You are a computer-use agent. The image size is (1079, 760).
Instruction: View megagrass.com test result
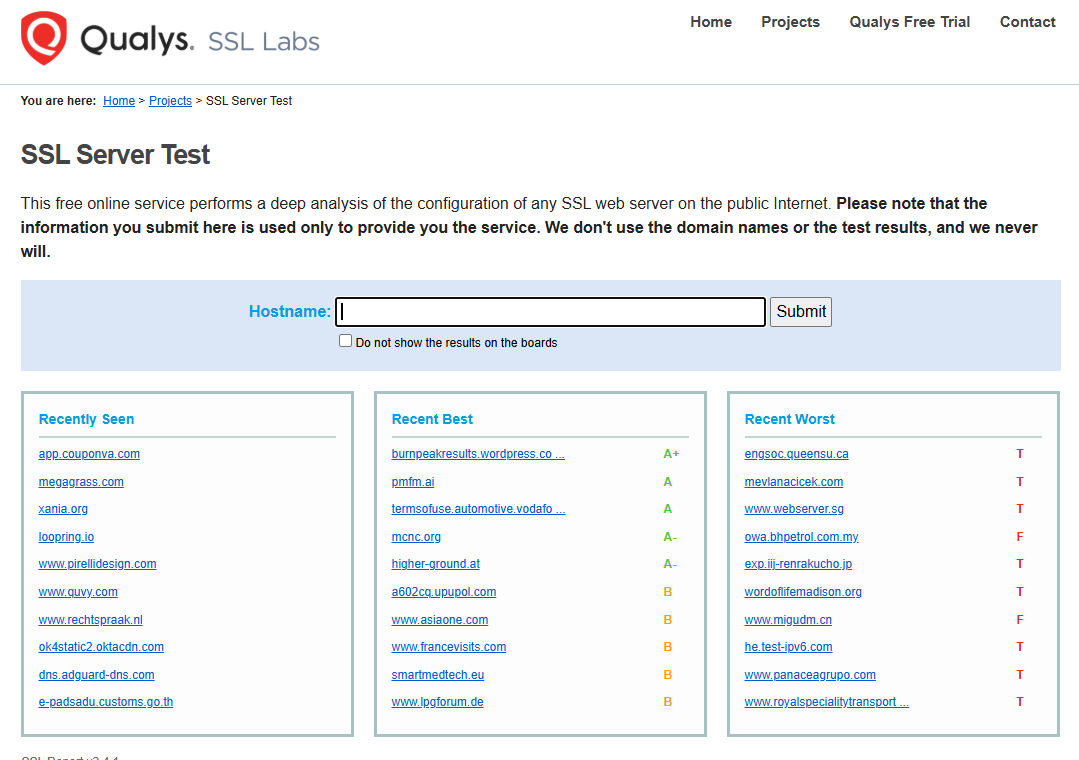pos(81,482)
